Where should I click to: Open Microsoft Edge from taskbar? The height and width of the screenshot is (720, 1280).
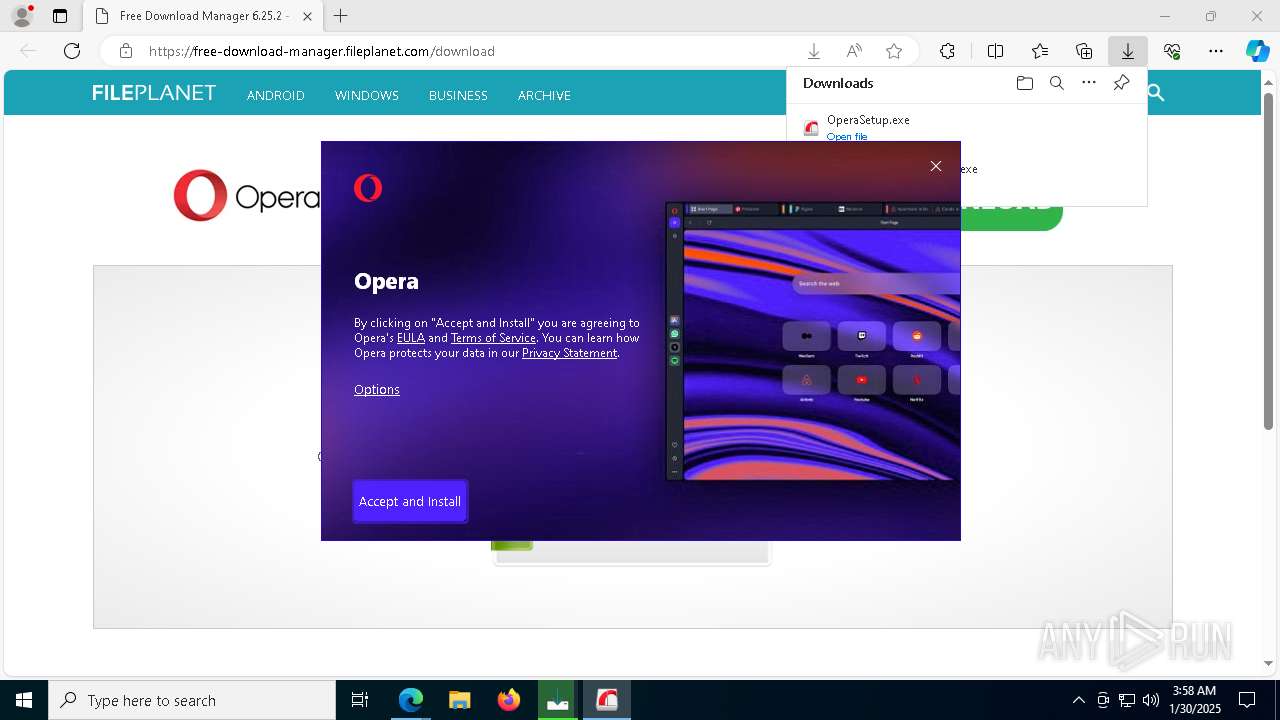[x=411, y=700]
